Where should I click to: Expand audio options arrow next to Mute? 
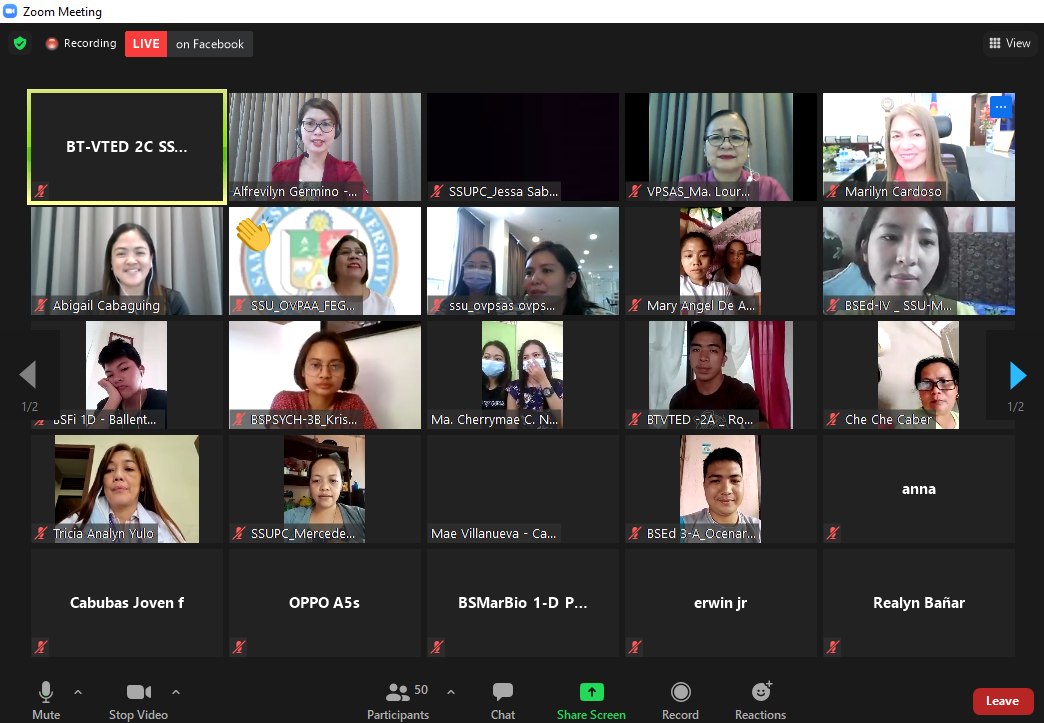pos(78,692)
